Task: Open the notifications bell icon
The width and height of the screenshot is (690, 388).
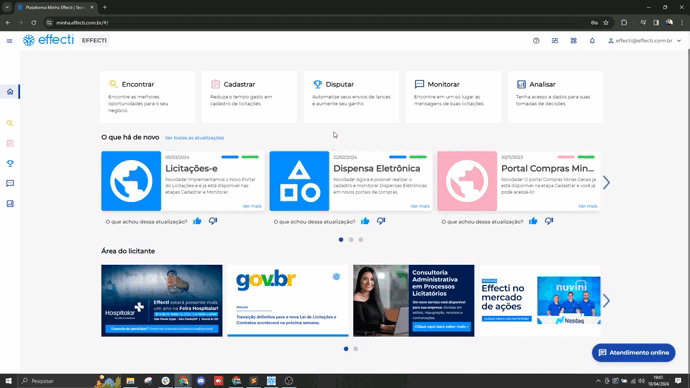Action: 592,40
